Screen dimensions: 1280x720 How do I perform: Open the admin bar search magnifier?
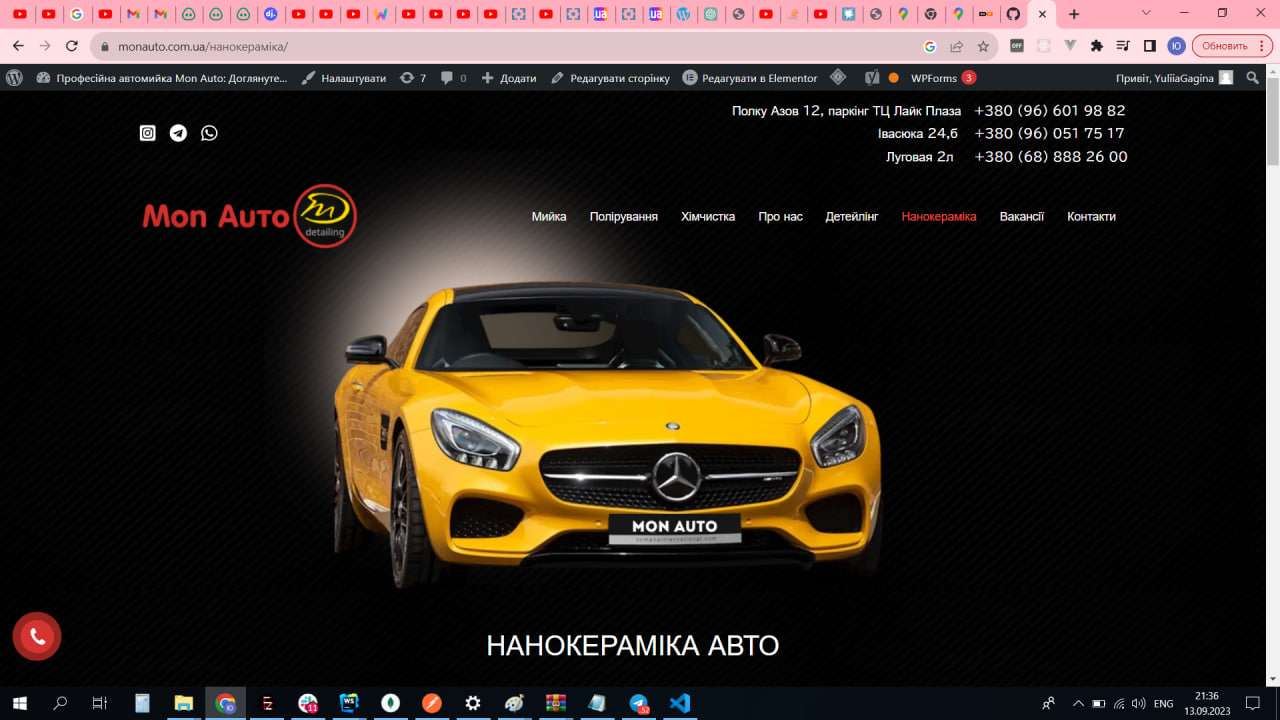(x=1252, y=78)
